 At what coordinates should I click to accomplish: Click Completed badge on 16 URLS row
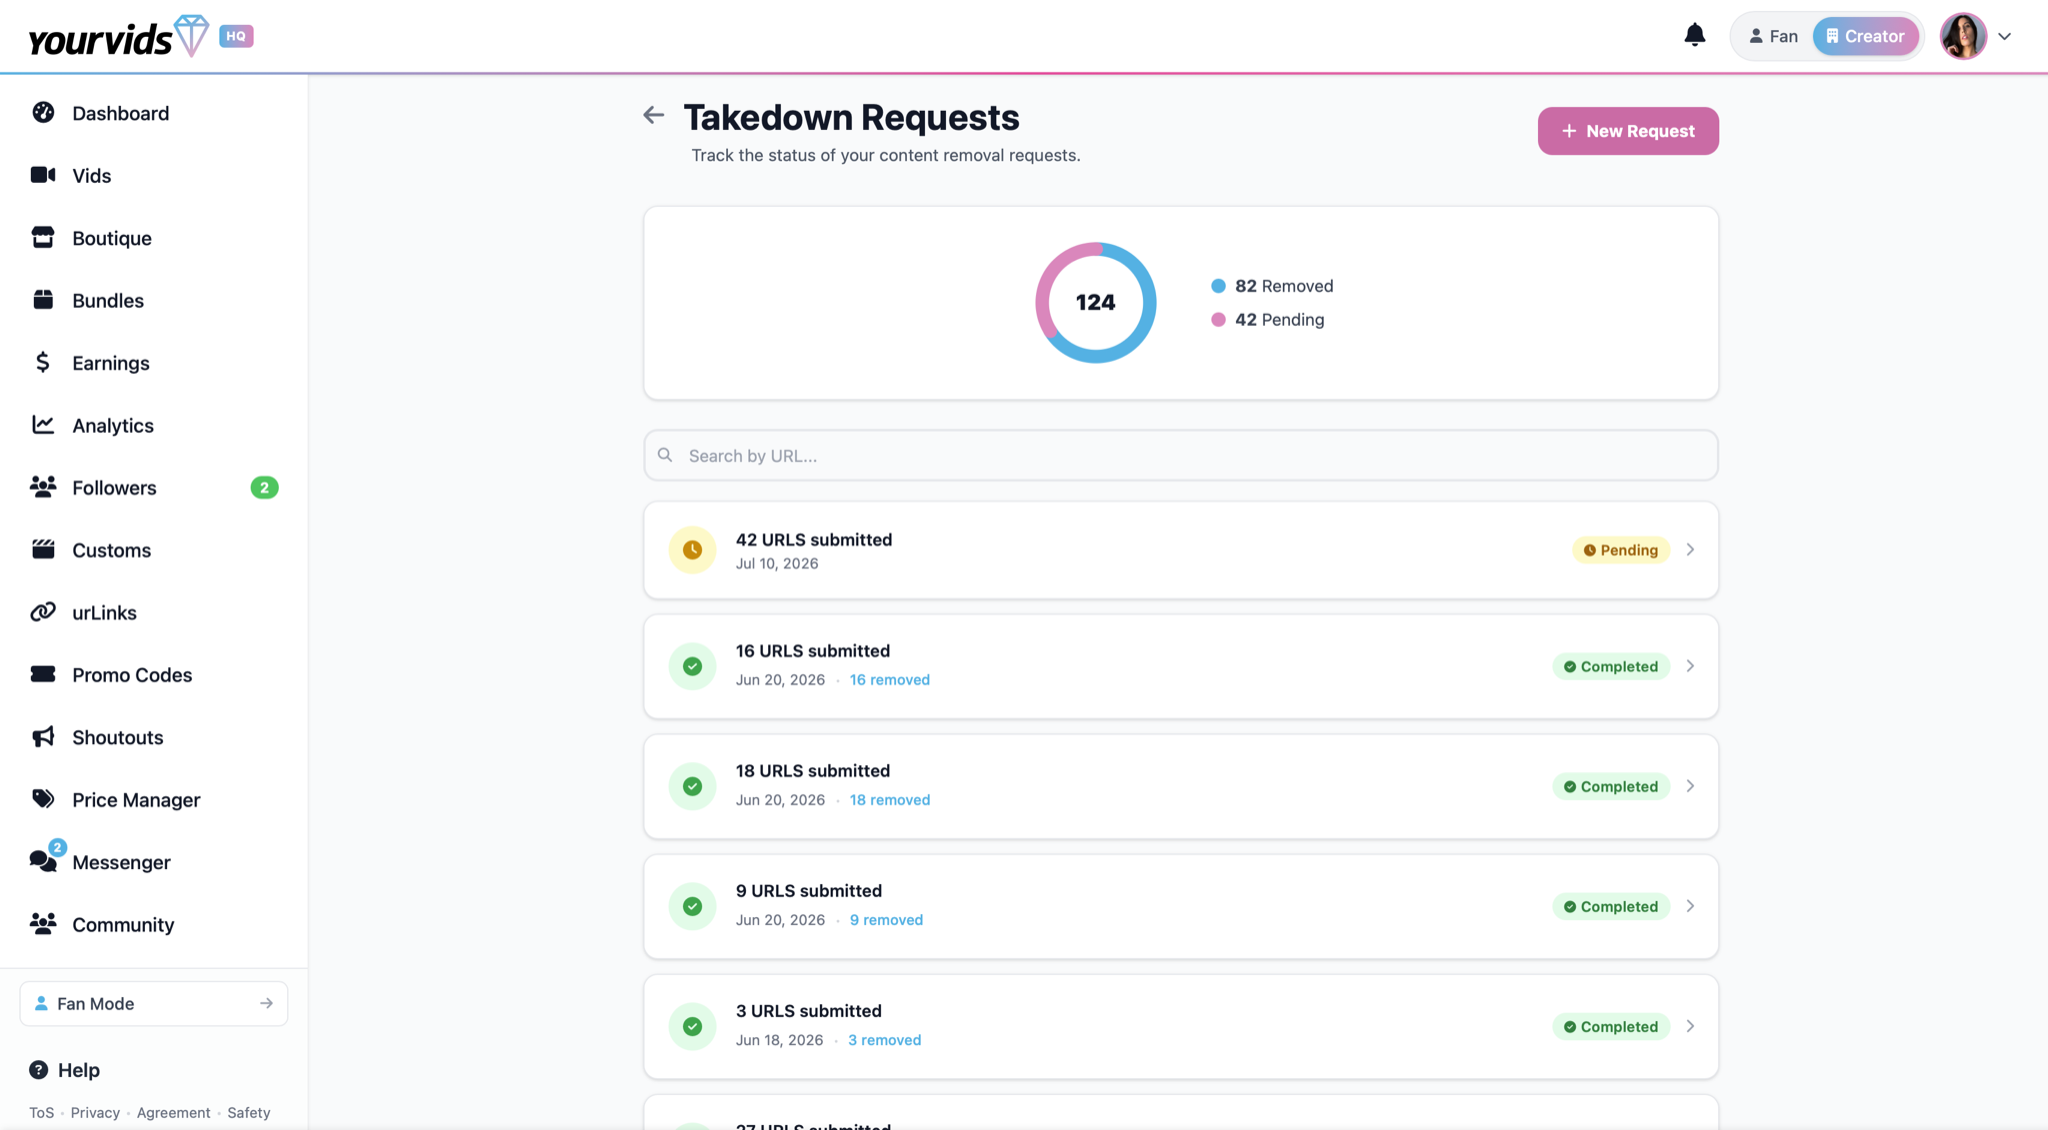(1611, 666)
